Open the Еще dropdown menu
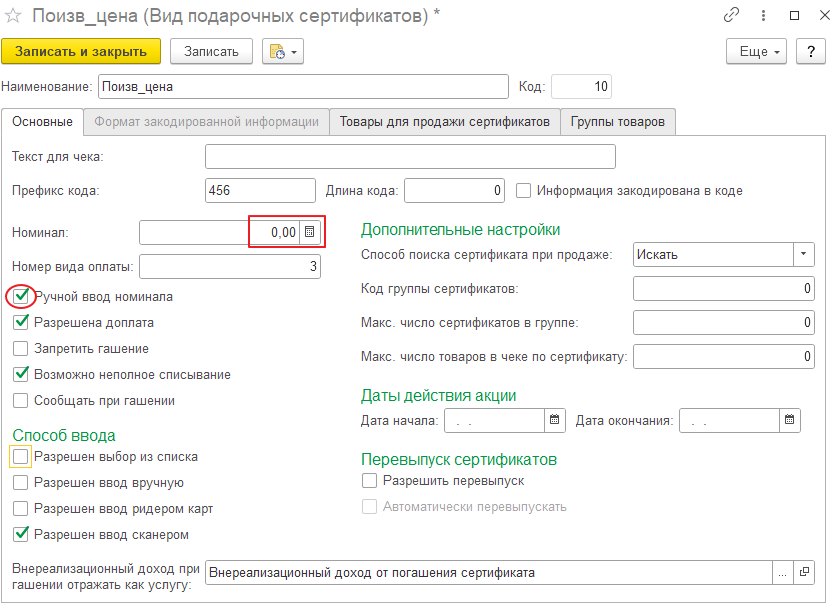The height and width of the screenshot is (608, 834). (756, 52)
